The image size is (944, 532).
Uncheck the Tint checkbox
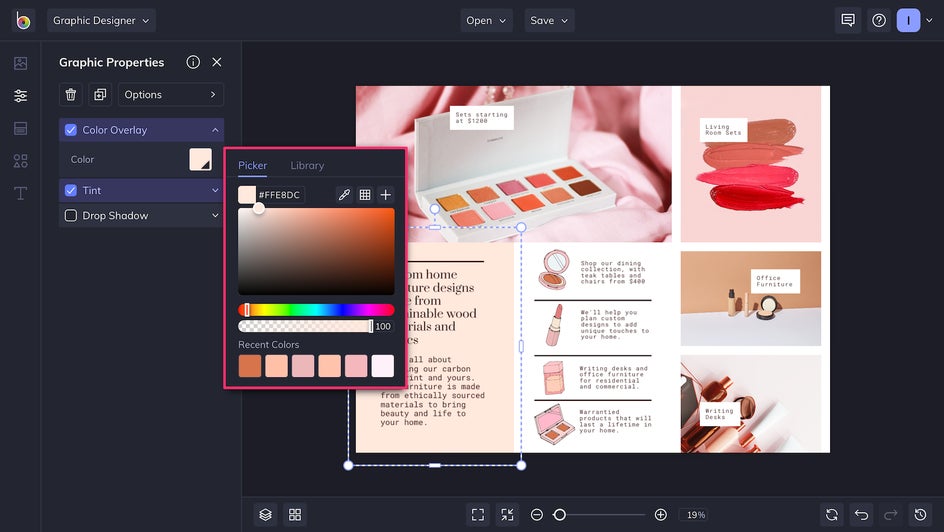point(70,190)
